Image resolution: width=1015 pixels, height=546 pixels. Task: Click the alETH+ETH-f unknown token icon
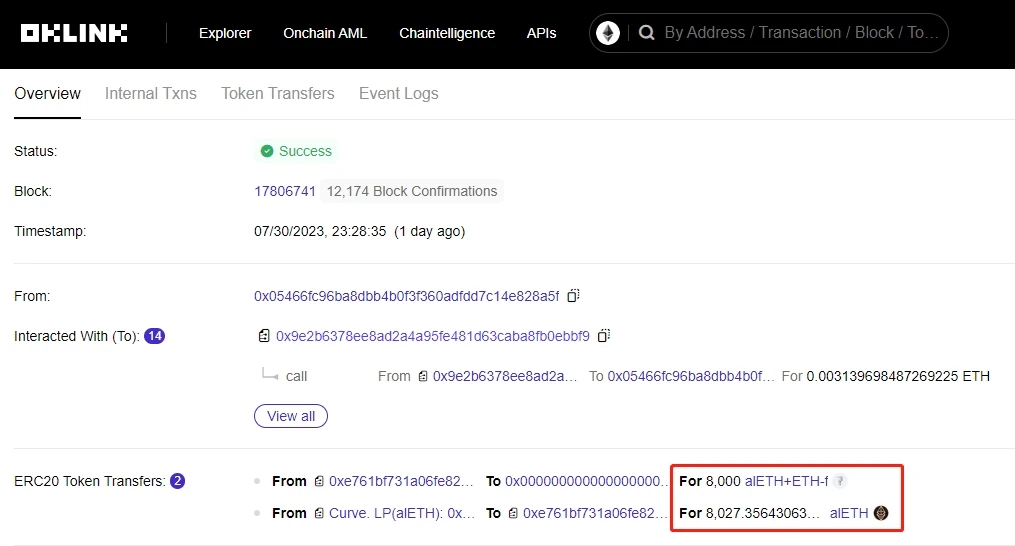(x=841, y=481)
